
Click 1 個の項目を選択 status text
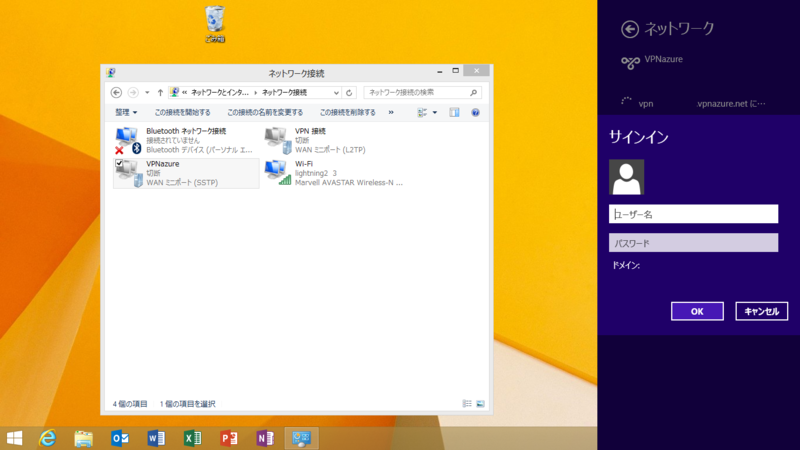[187, 404]
